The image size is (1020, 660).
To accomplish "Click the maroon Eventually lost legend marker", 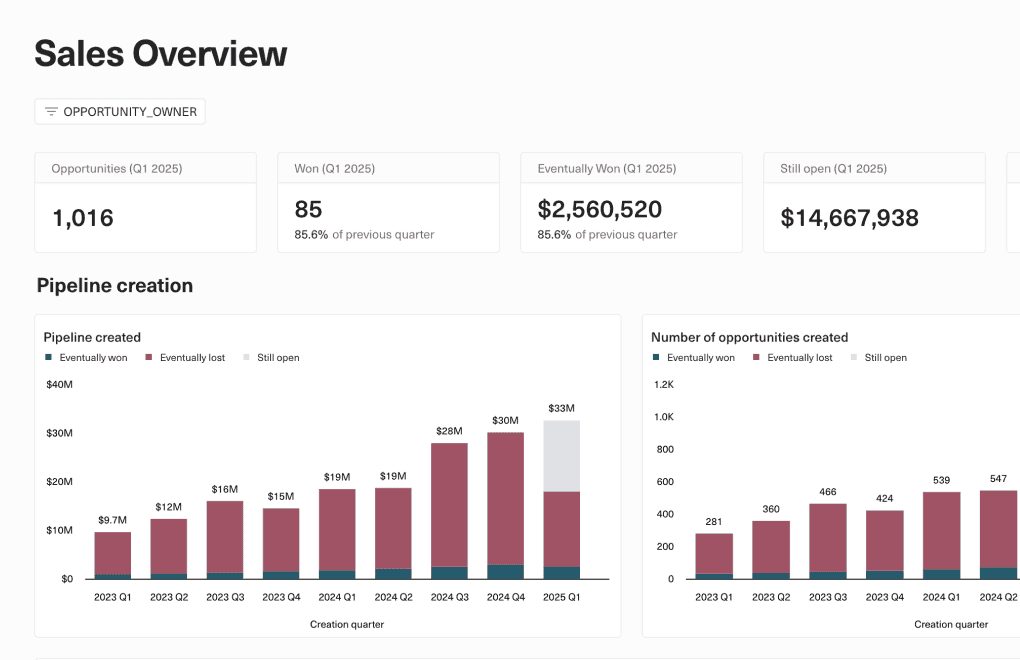I will pos(147,357).
